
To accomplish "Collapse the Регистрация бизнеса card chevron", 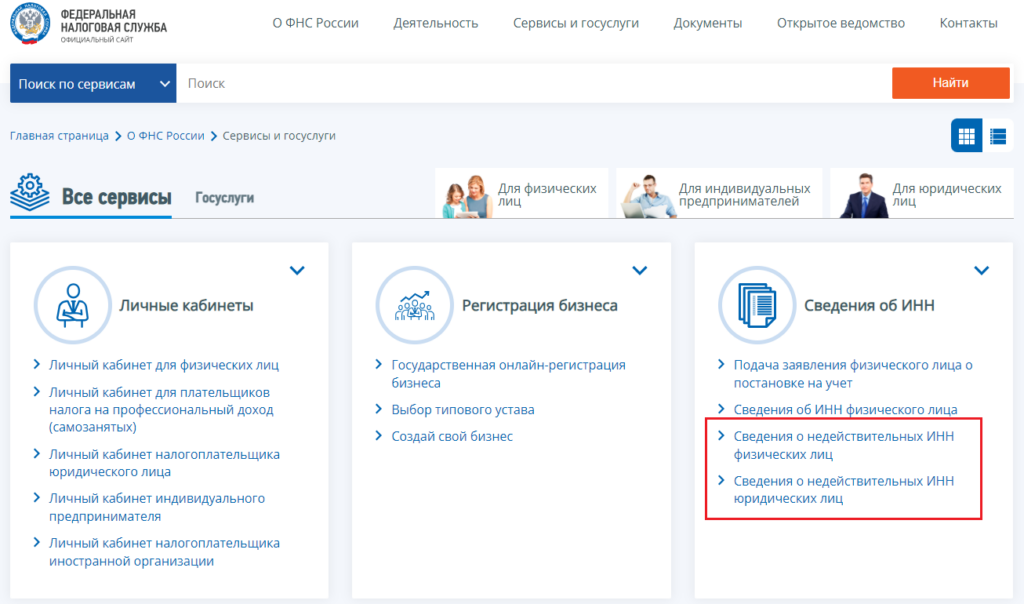I will point(640,270).
